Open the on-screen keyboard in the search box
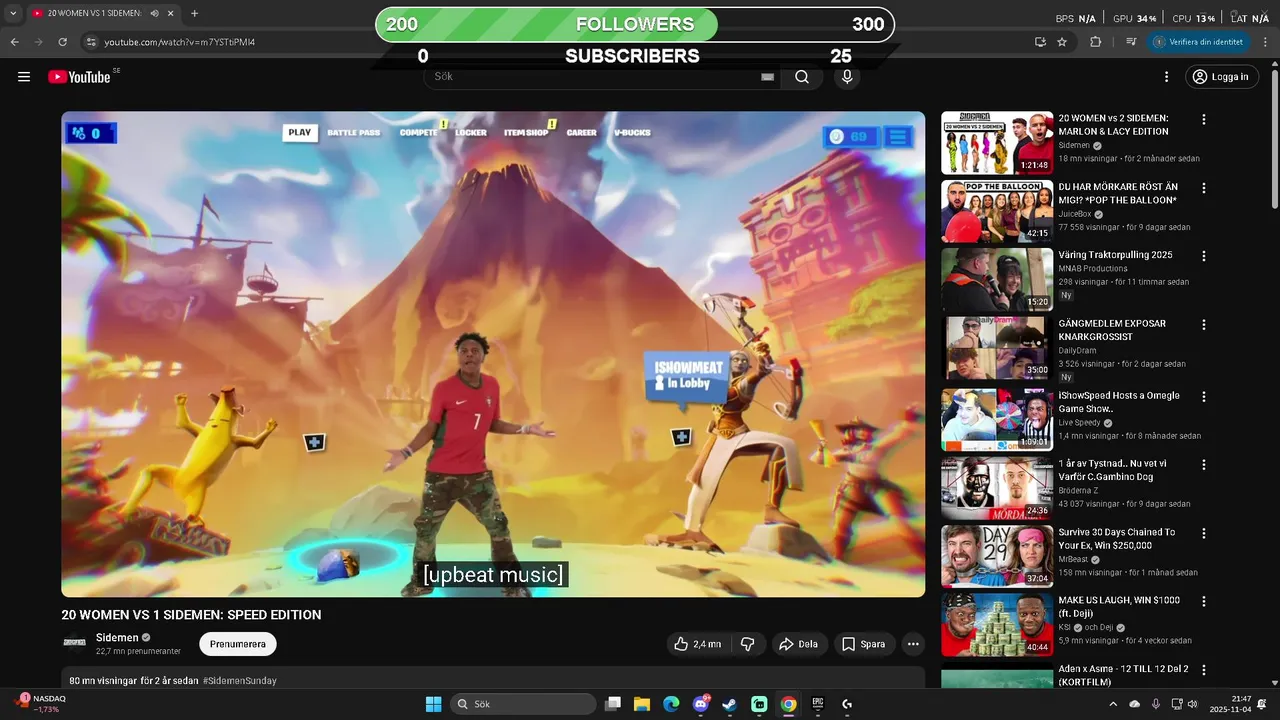 (x=768, y=77)
